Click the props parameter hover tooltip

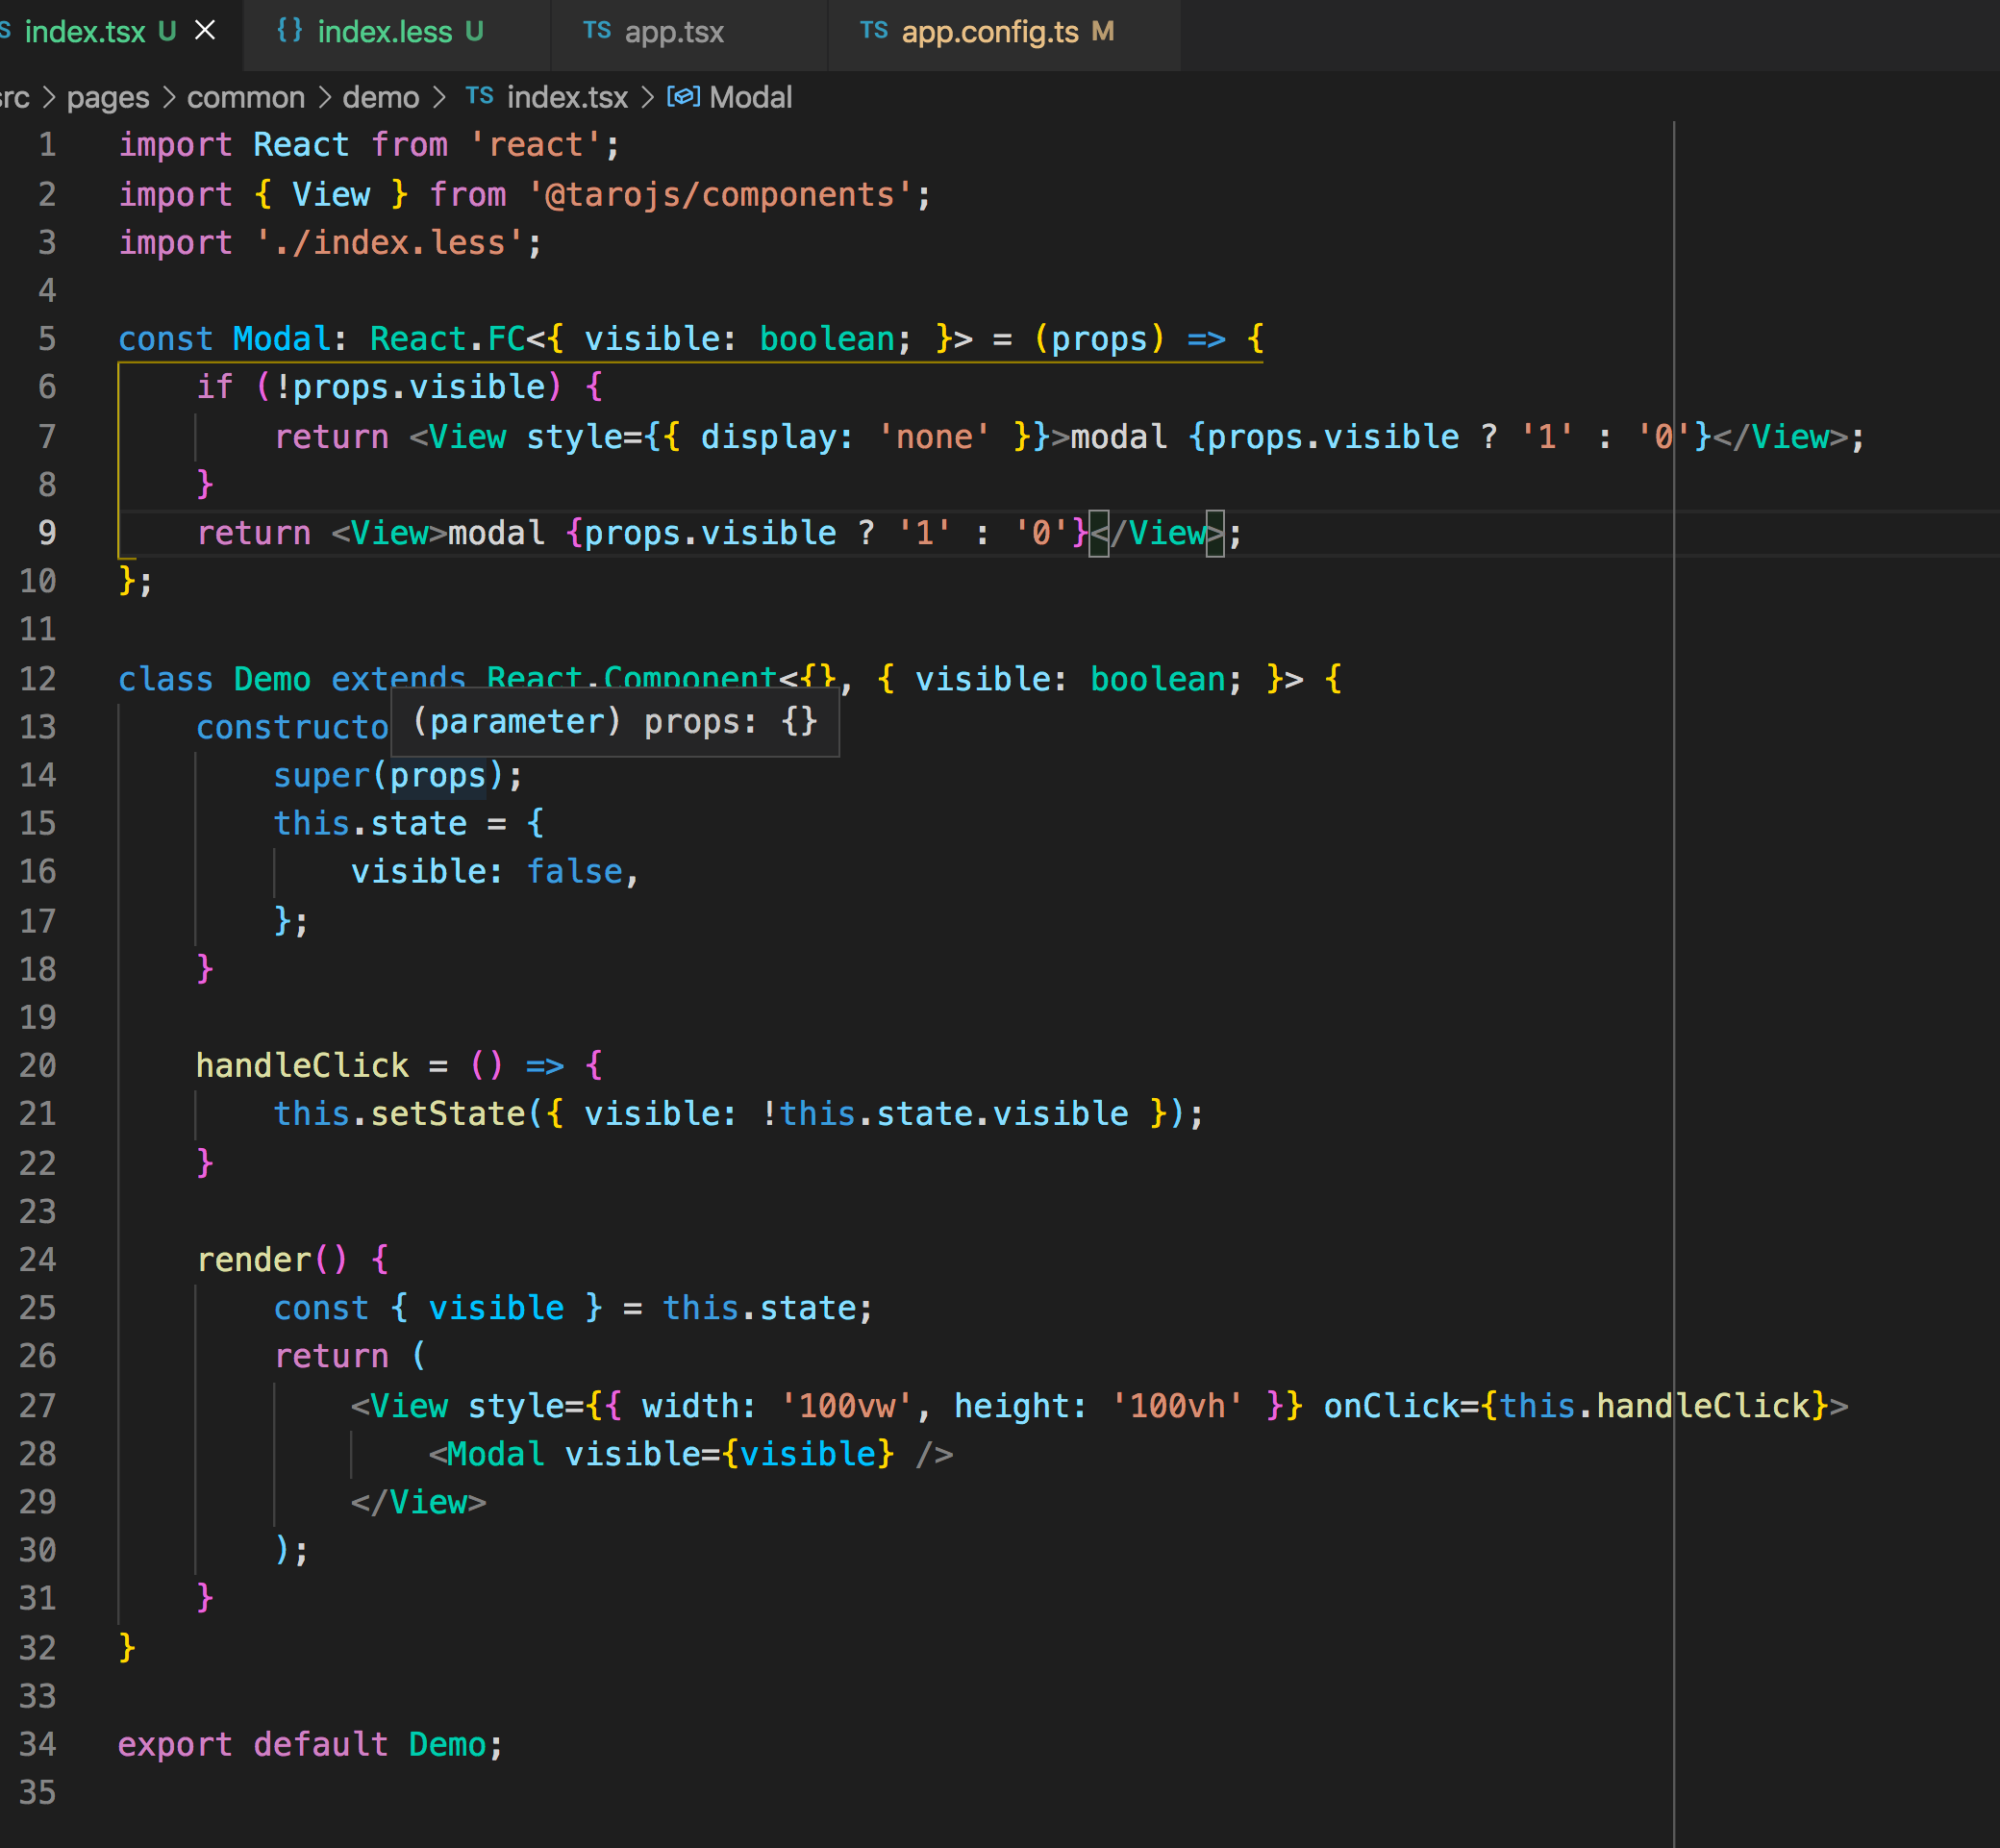614,721
